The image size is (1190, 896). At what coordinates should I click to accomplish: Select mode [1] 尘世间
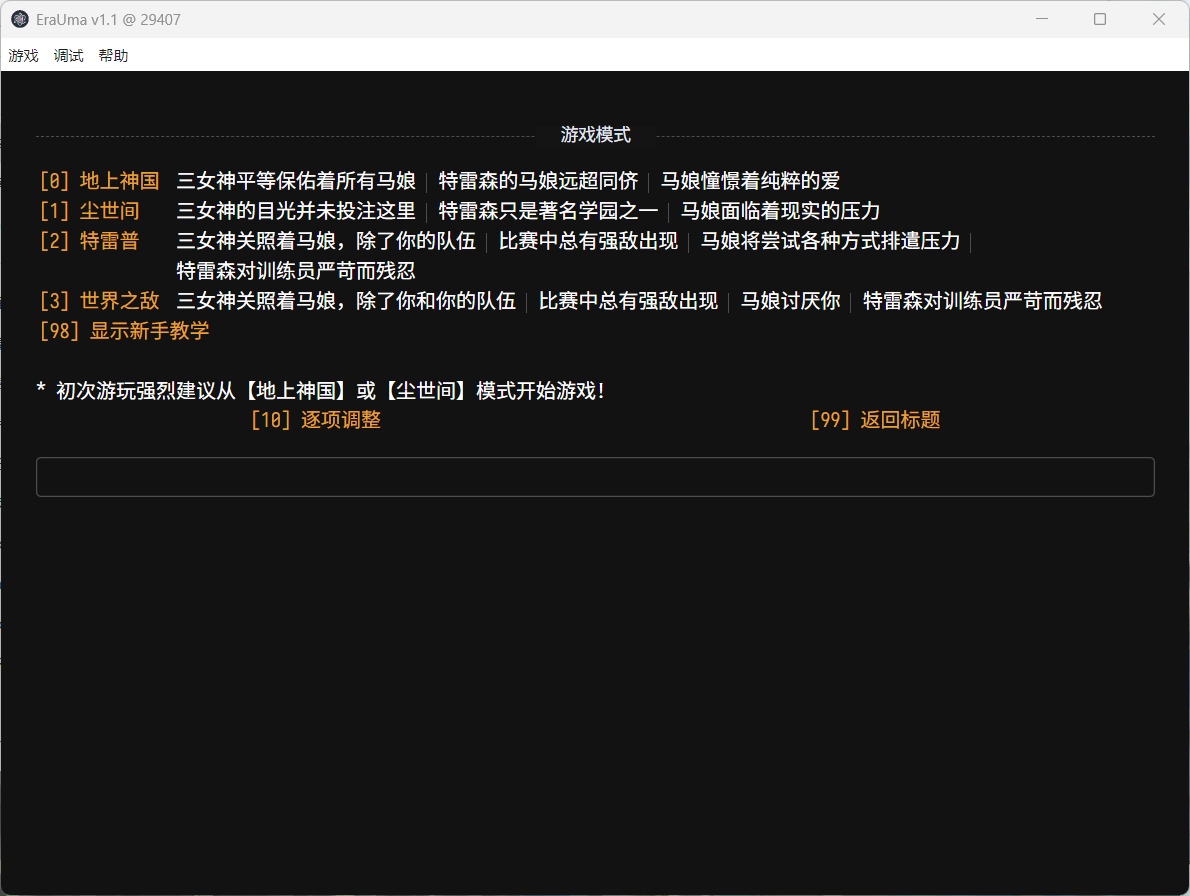pos(90,211)
